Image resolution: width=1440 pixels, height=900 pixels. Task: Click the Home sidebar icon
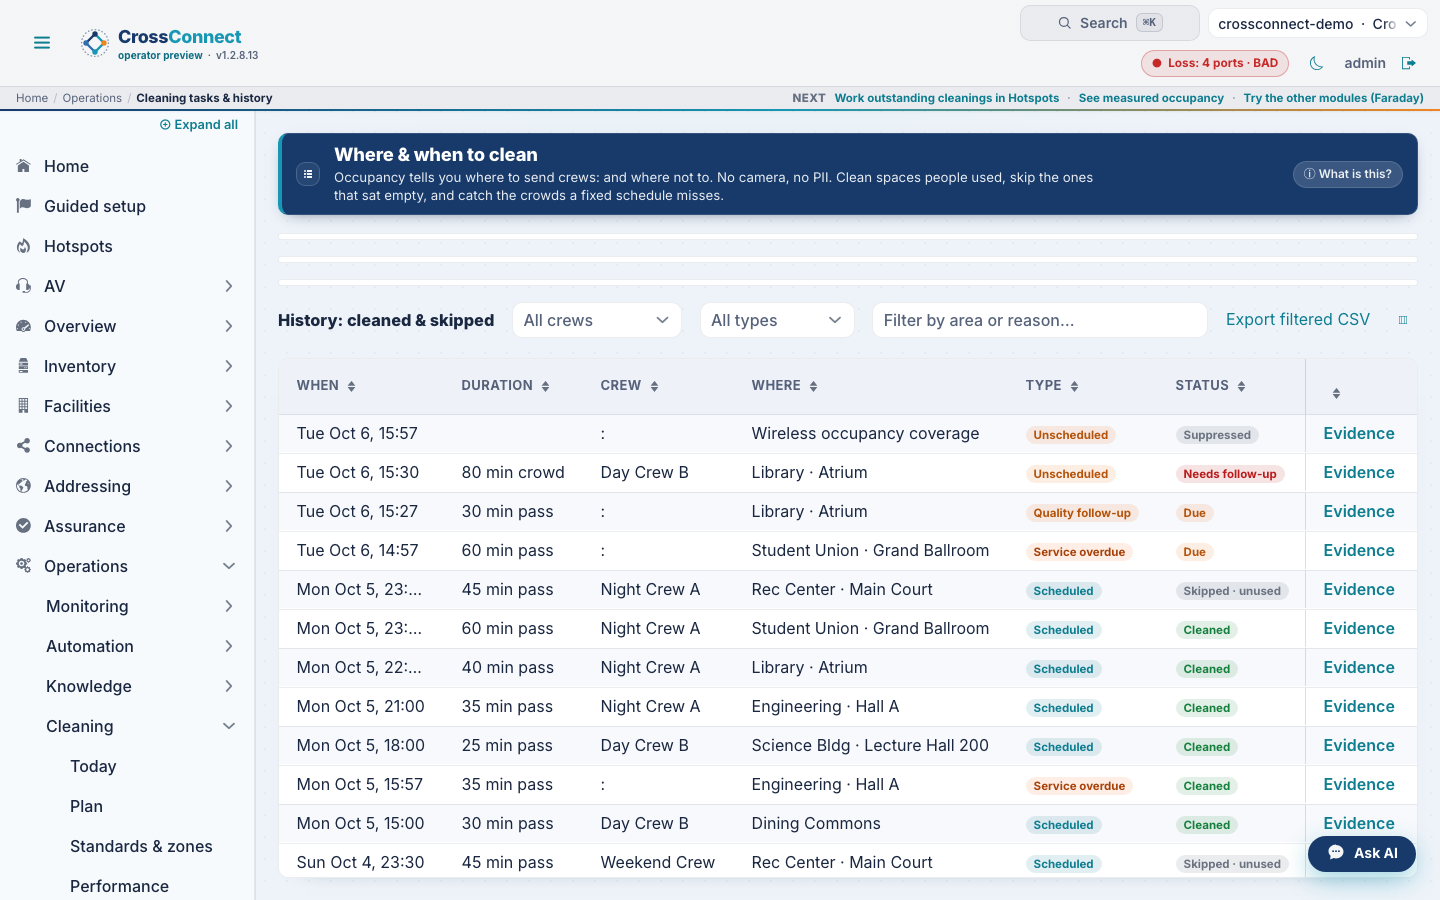click(x=24, y=166)
